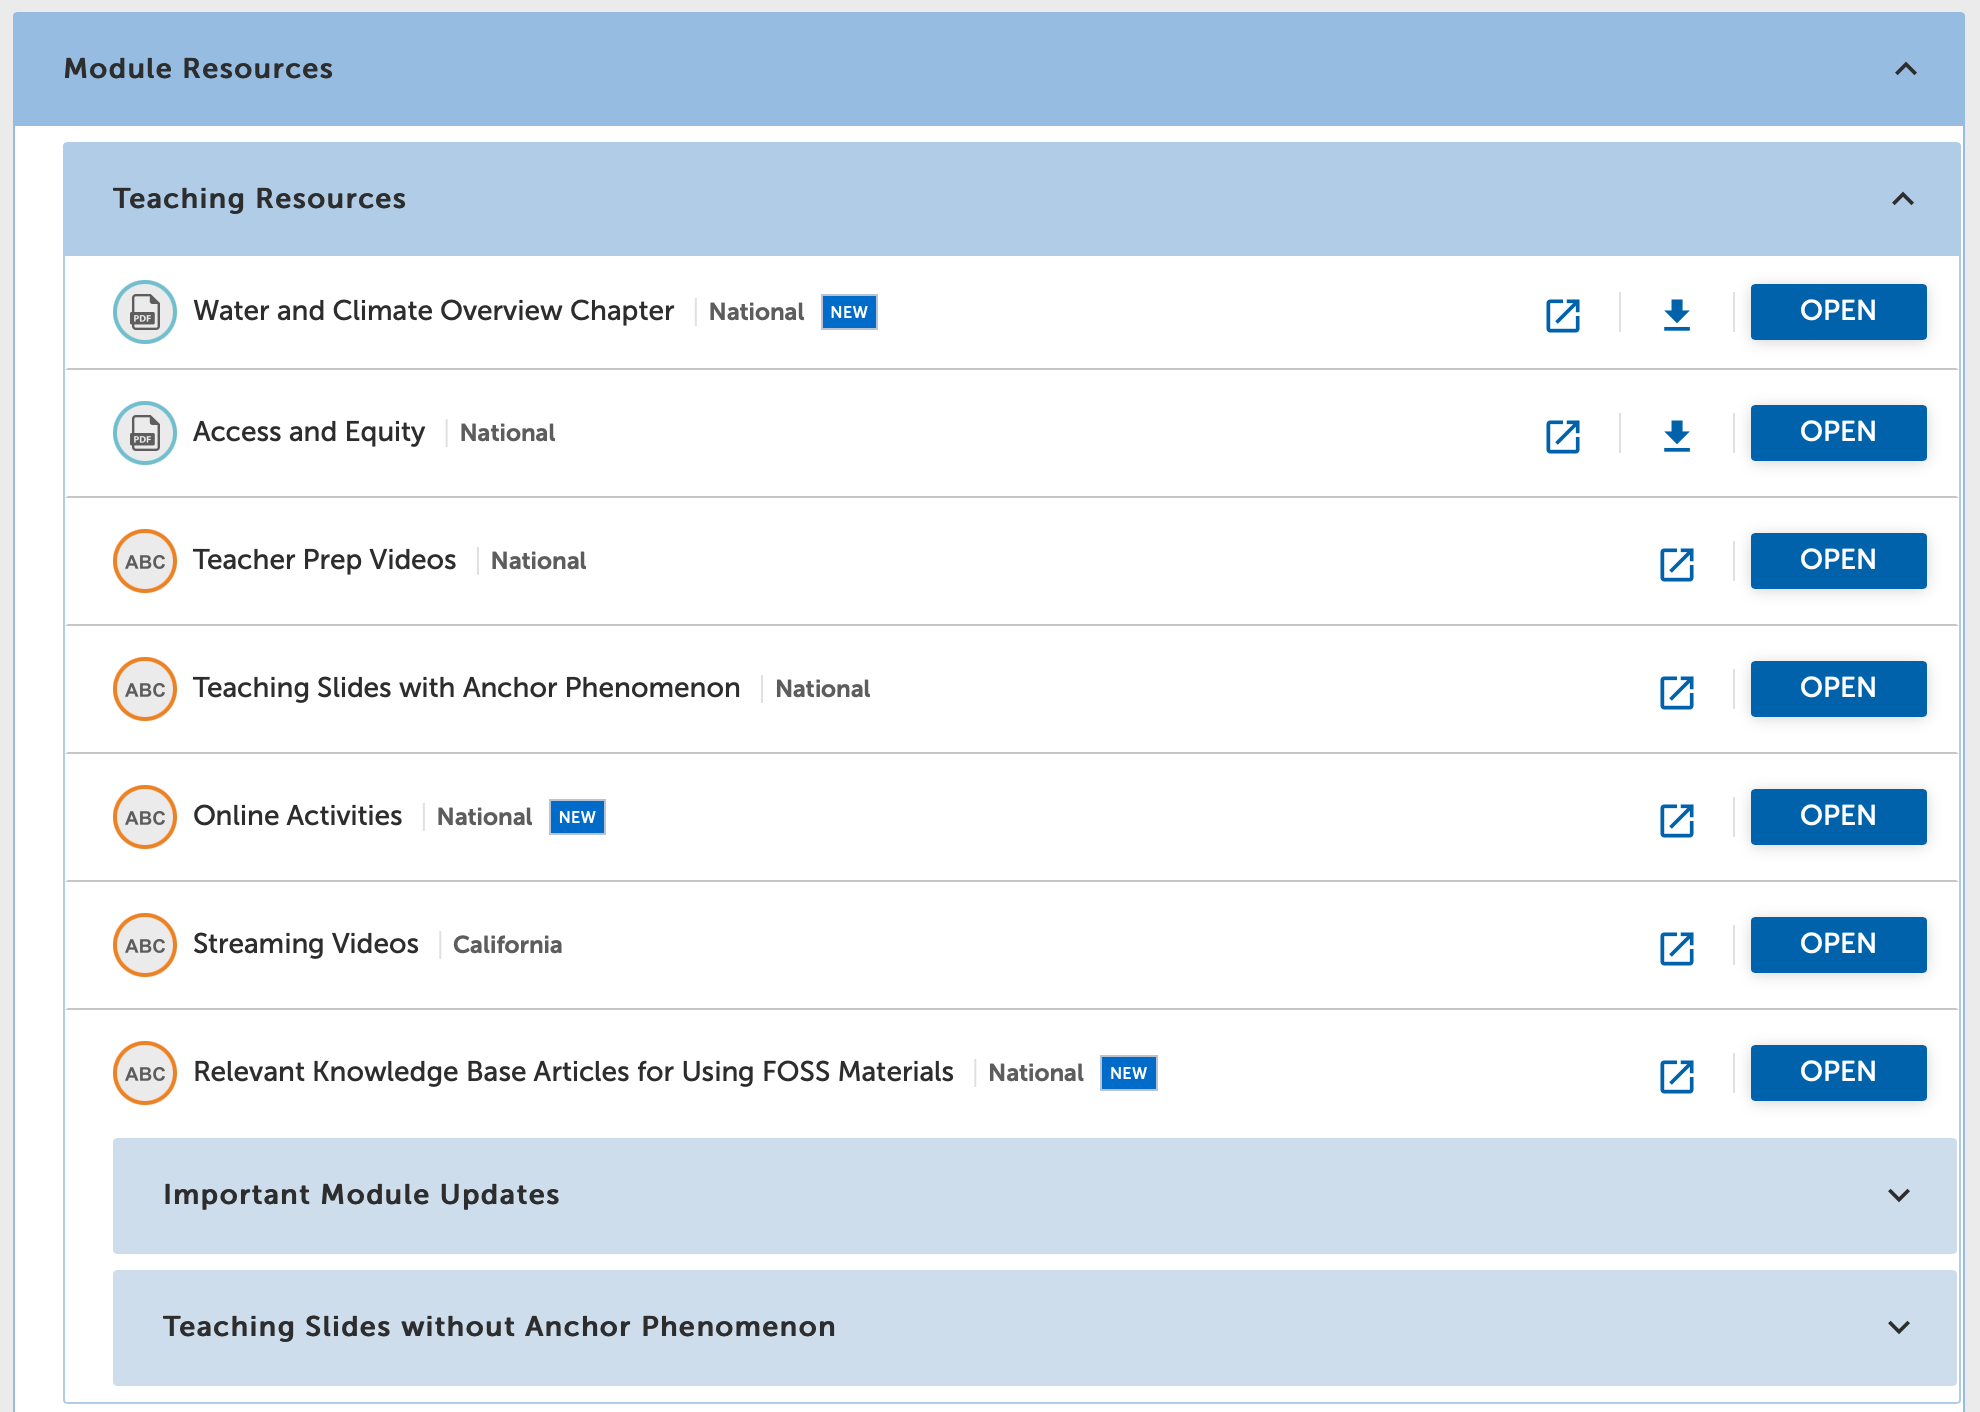Click NEW badge next to Online Activities
Screen dimensions: 1980x1412
(577, 817)
